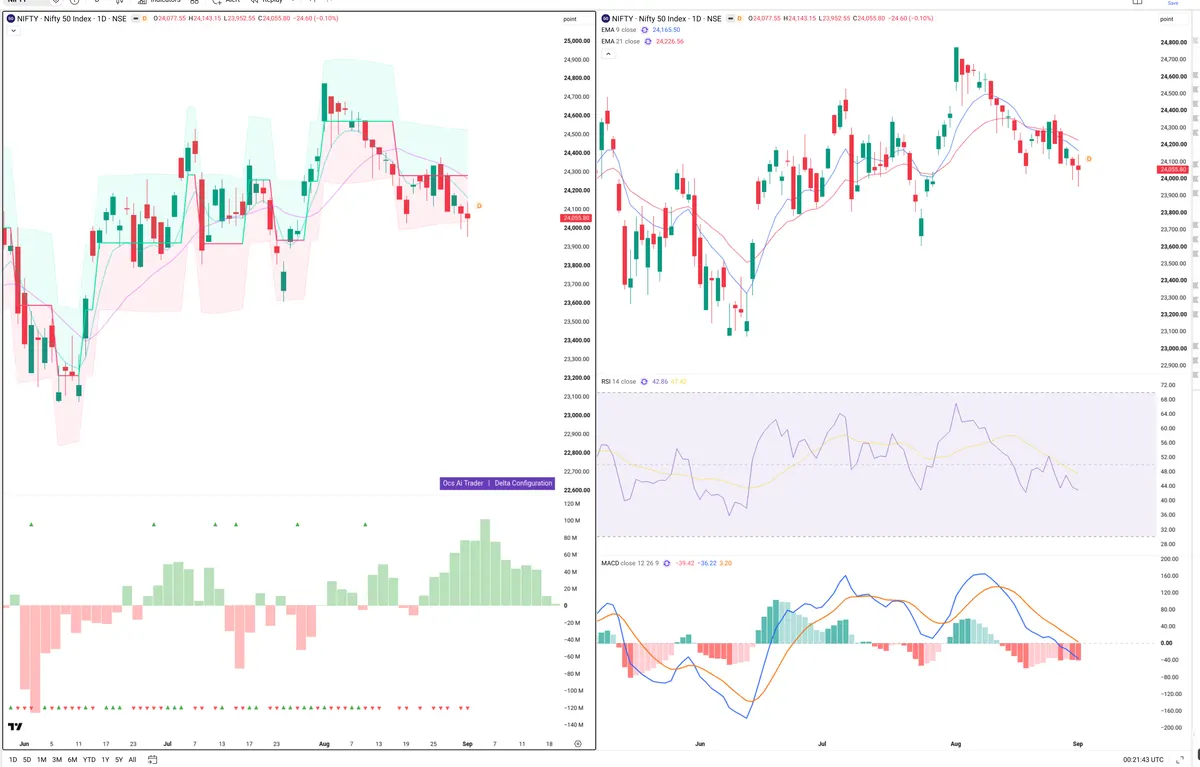
Task: Click the 25,000.00 price axis label
Action: tap(577, 41)
